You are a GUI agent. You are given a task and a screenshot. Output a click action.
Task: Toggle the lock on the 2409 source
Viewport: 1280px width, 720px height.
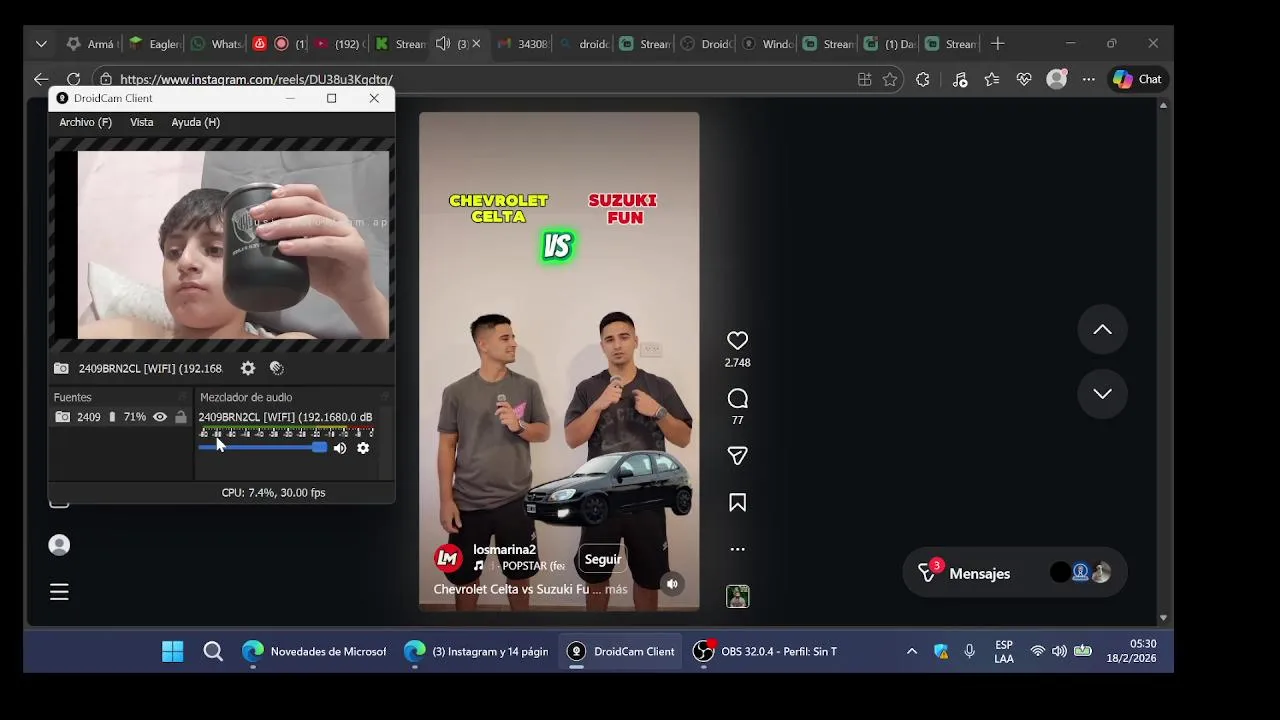[x=181, y=417]
